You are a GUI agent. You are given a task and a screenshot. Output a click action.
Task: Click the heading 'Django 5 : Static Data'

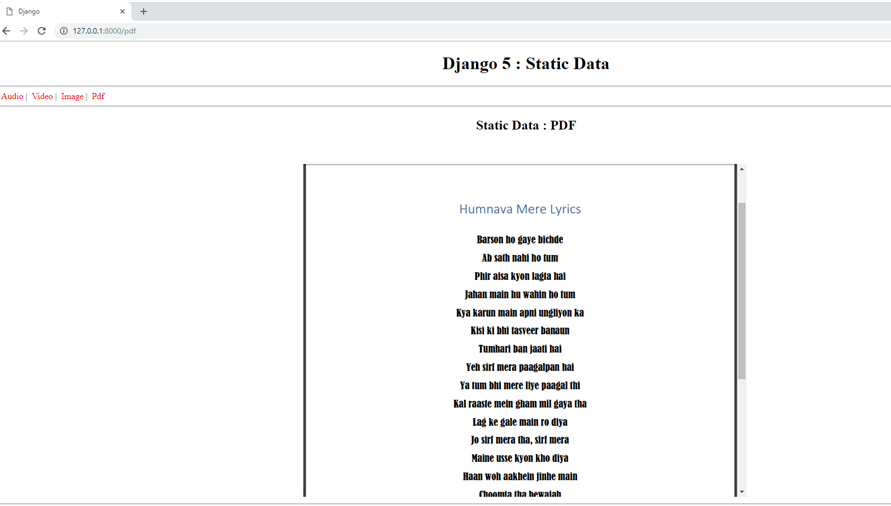coord(526,63)
